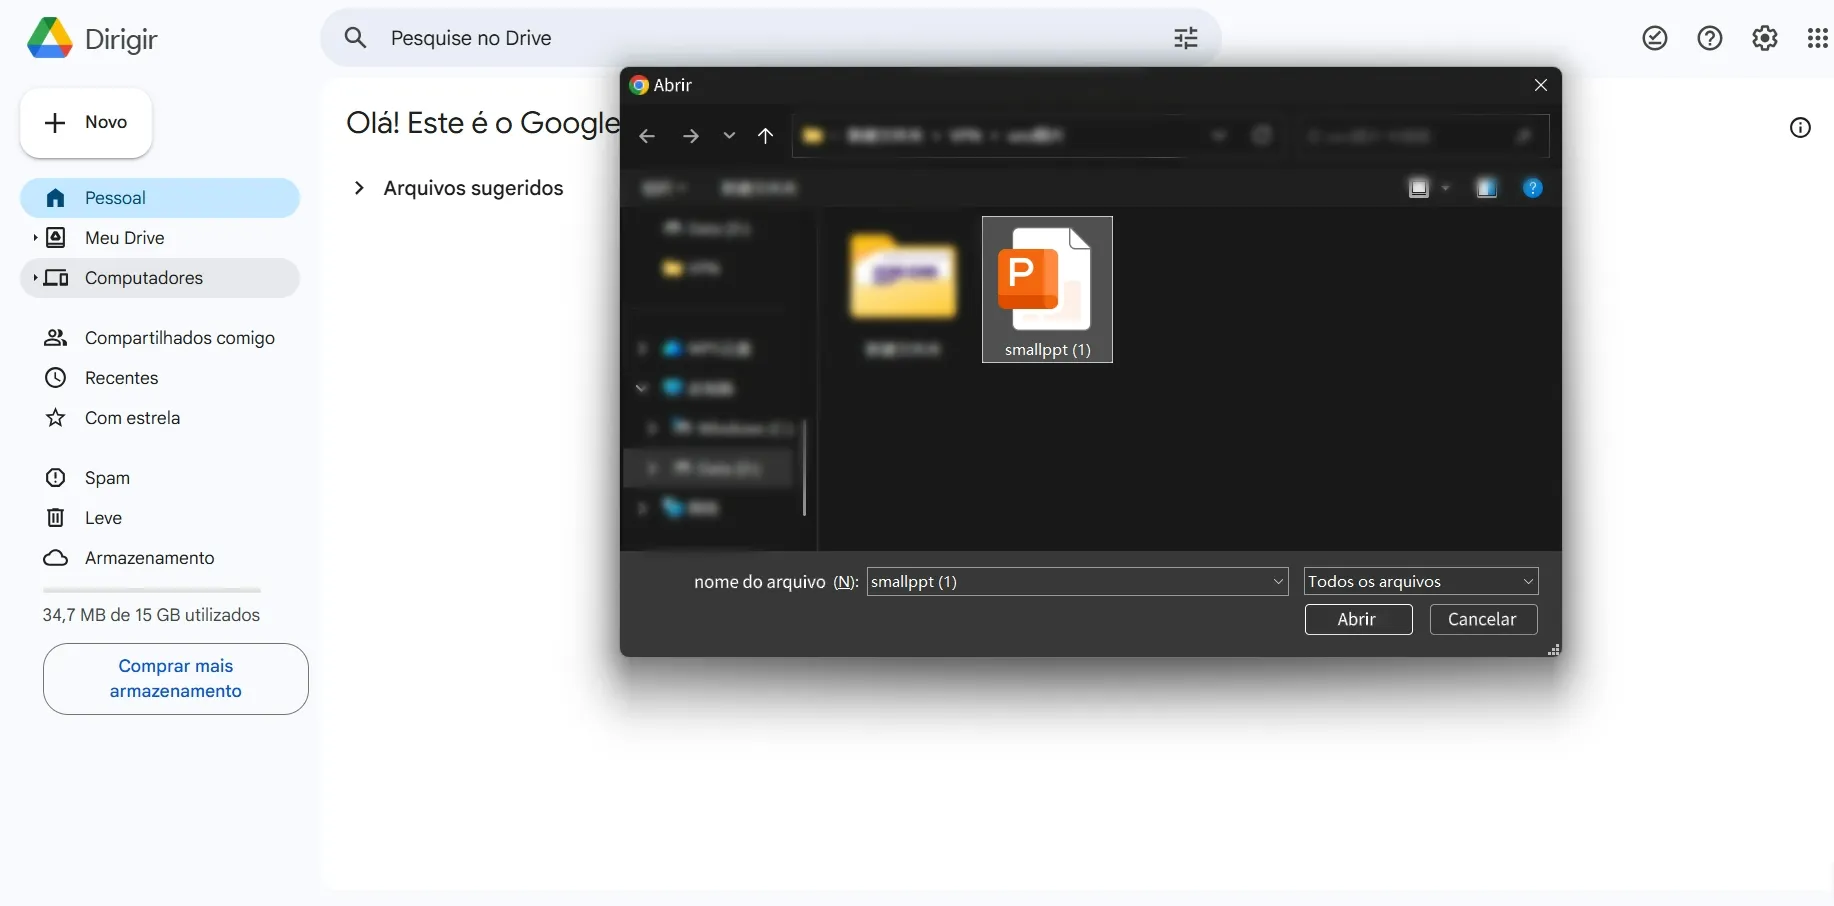Click the Drive logo icon

[49, 38]
